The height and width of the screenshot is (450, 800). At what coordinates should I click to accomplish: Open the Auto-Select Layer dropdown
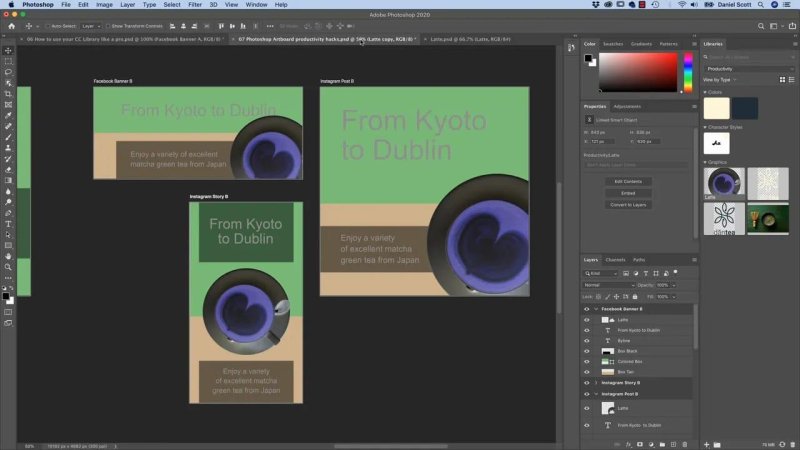91,26
